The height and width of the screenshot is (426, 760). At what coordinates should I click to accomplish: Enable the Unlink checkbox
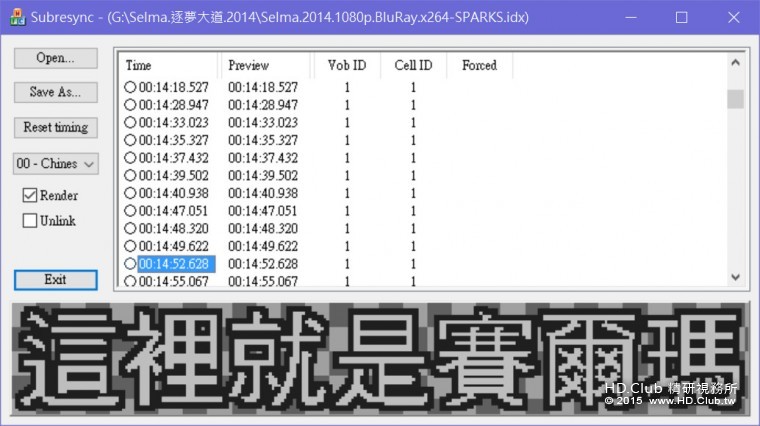click(x=30, y=221)
